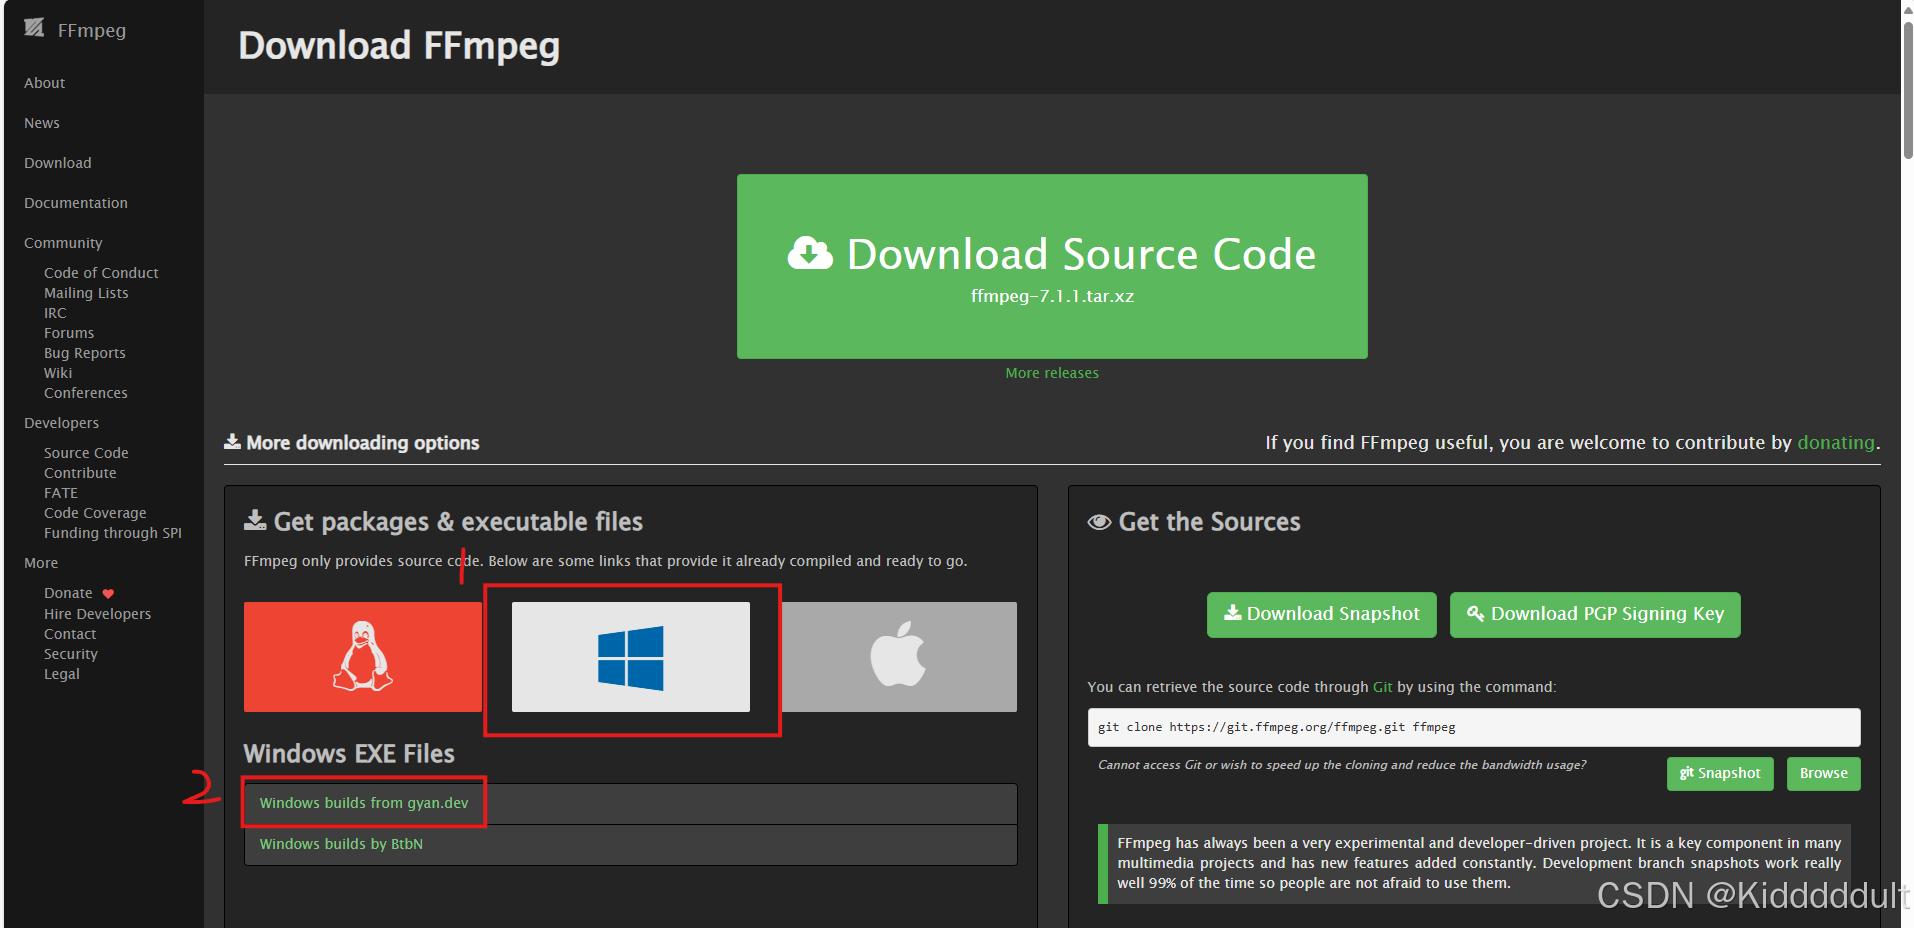The height and width of the screenshot is (928, 1914).
Task: Click the git clone command field
Action: [x=1474, y=727]
